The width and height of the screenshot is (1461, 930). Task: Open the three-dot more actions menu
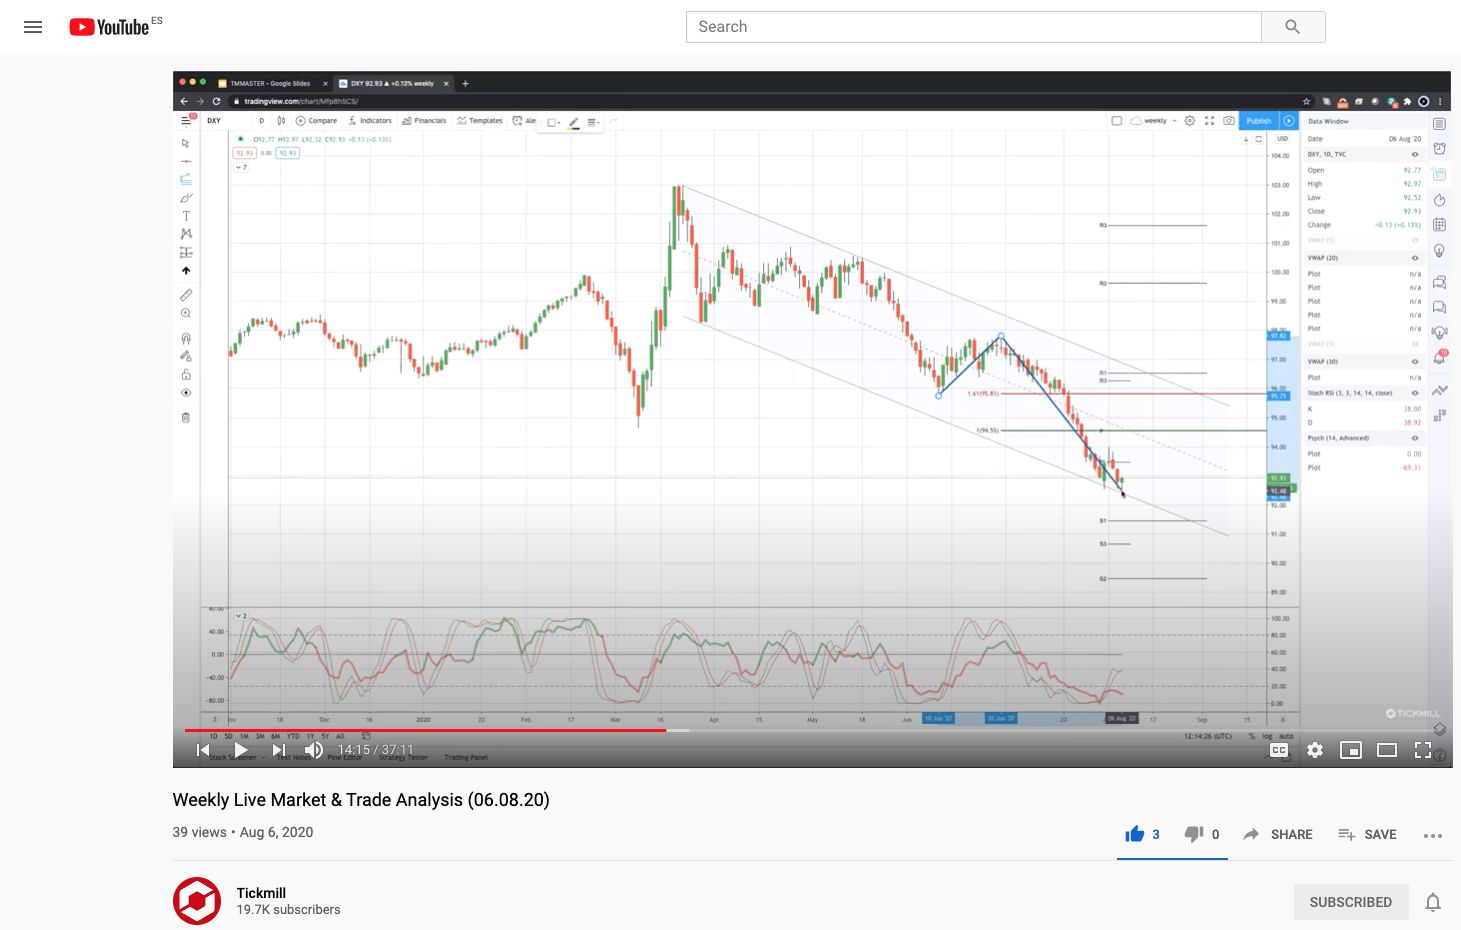click(1433, 835)
